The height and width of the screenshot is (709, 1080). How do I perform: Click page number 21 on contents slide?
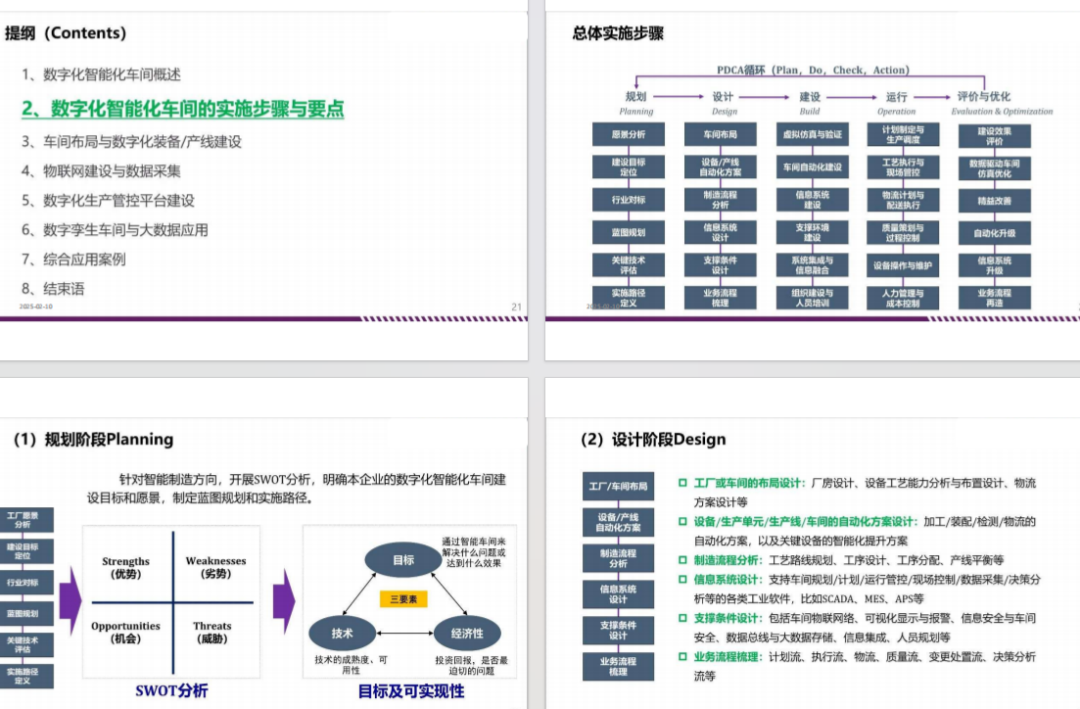click(x=517, y=307)
